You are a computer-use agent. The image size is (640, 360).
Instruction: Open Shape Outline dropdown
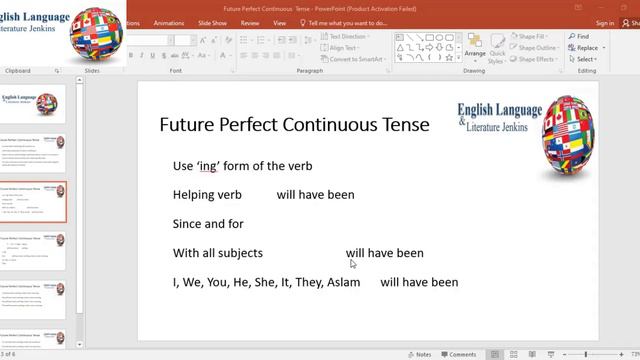(x=535, y=48)
